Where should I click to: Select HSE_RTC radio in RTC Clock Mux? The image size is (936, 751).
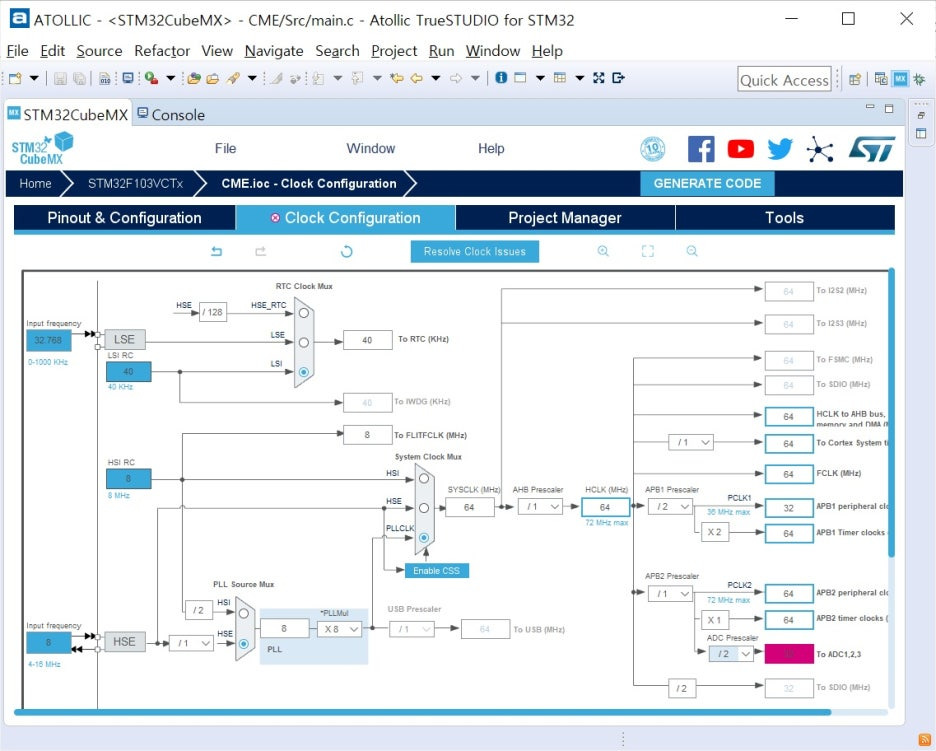point(304,313)
